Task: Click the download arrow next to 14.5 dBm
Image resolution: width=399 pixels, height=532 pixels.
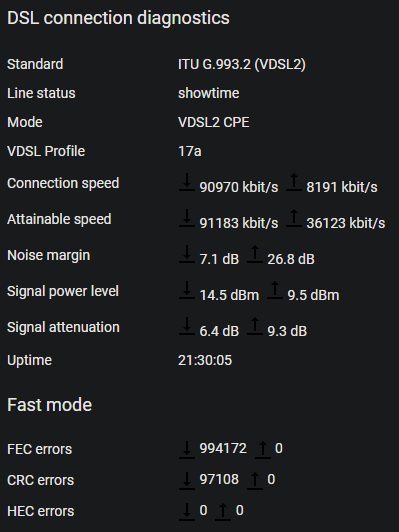Action: point(187,290)
